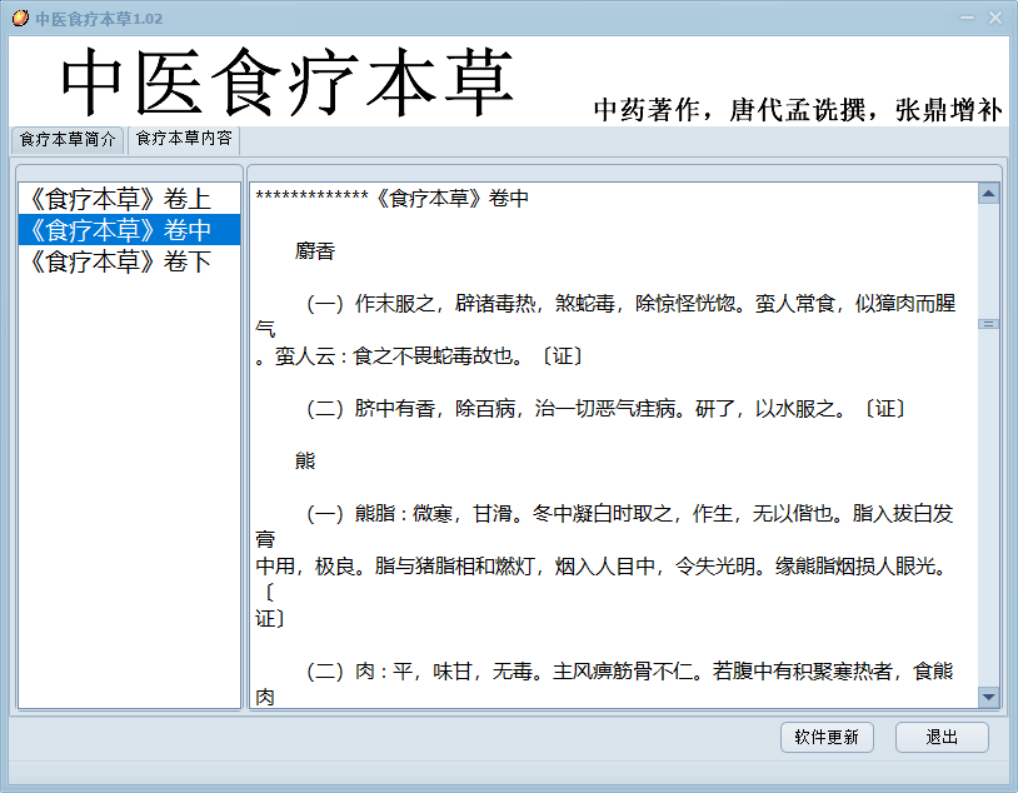Click the app icon in the title bar
Image resolution: width=1018 pixels, height=793 pixels.
coord(20,19)
